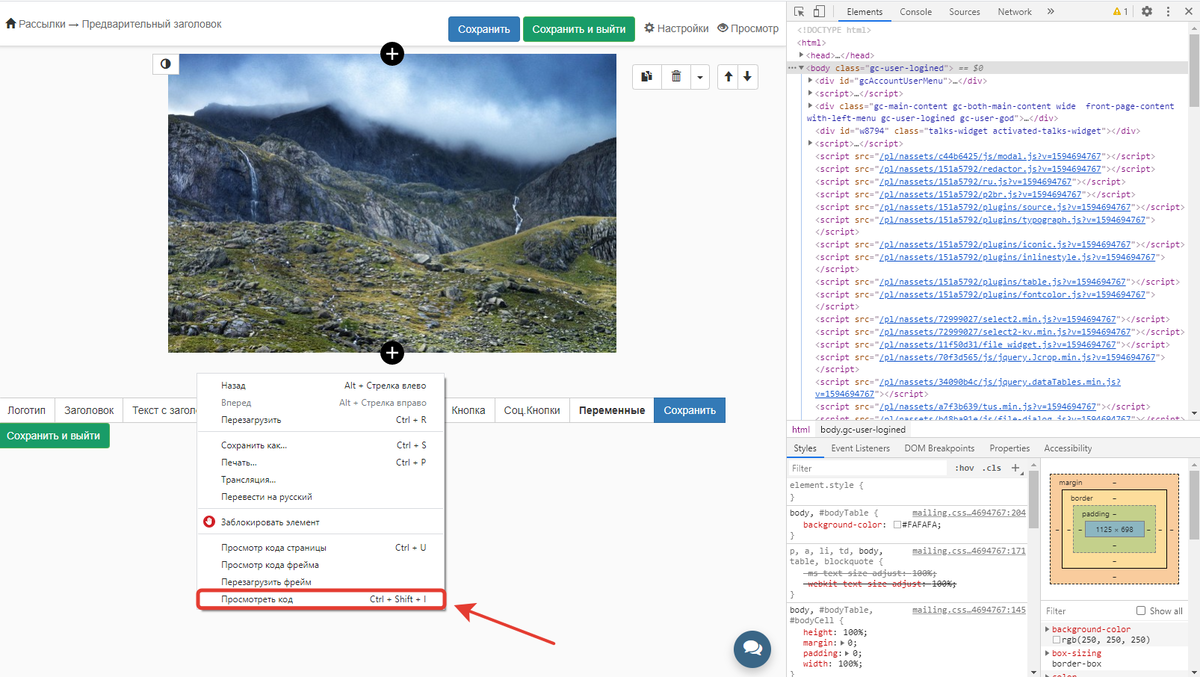Expand the head element node
This screenshot has height=677, width=1200.
(x=801, y=56)
